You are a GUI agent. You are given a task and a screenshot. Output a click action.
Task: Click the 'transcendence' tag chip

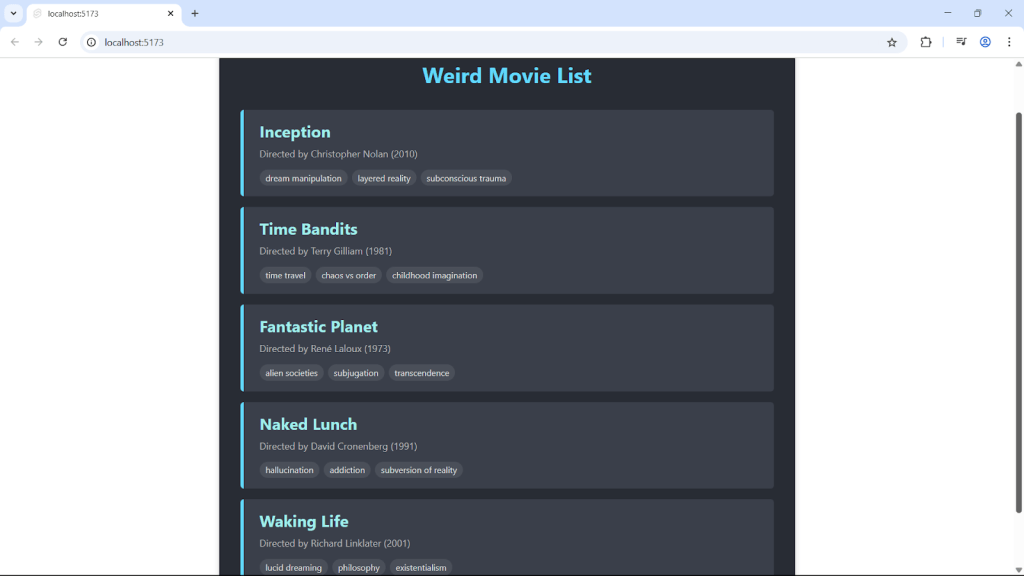click(421, 372)
